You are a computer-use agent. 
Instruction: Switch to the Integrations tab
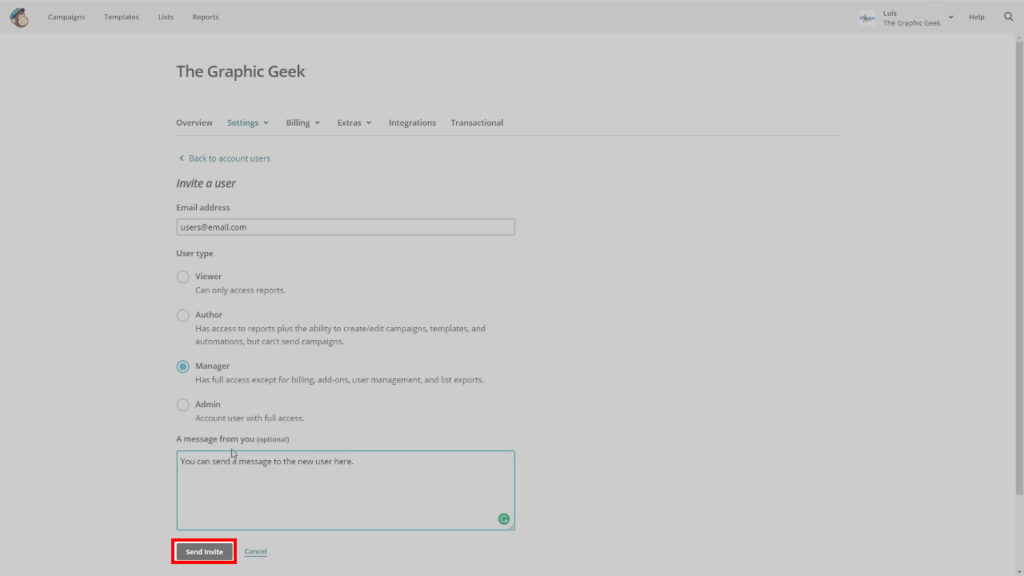412,123
